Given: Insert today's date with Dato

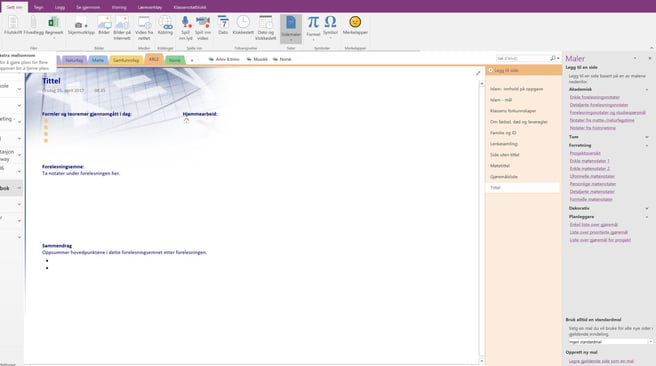Looking at the screenshot, I should coord(223,26).
